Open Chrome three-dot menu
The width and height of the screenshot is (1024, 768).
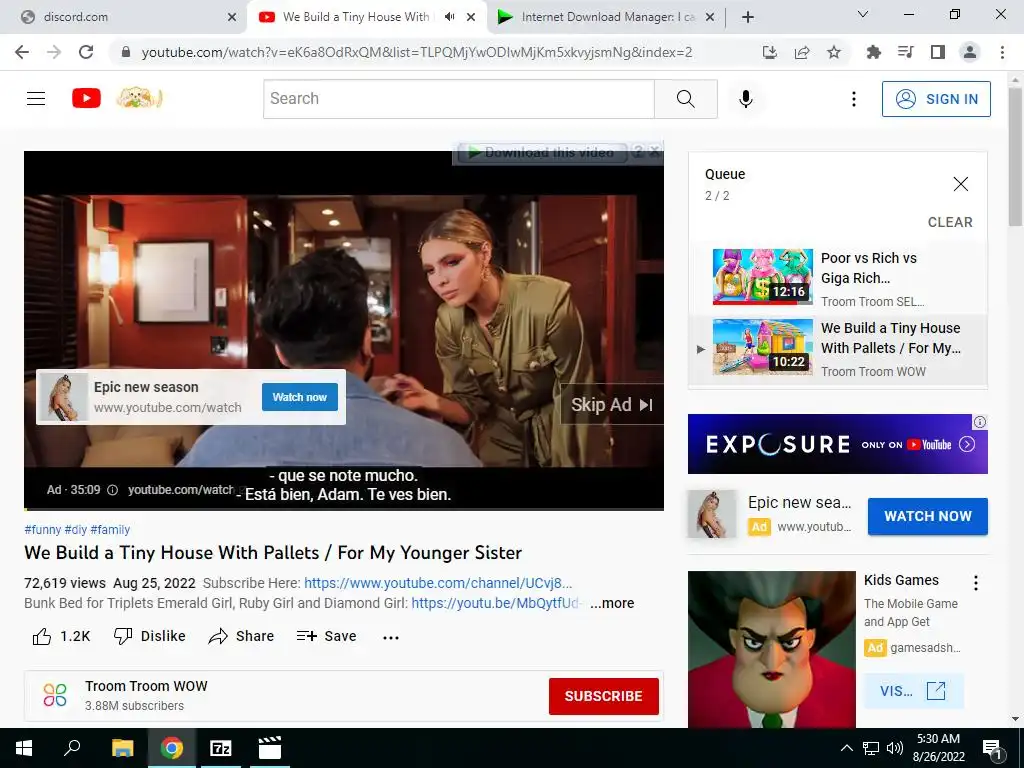(x=1002, y=52)
